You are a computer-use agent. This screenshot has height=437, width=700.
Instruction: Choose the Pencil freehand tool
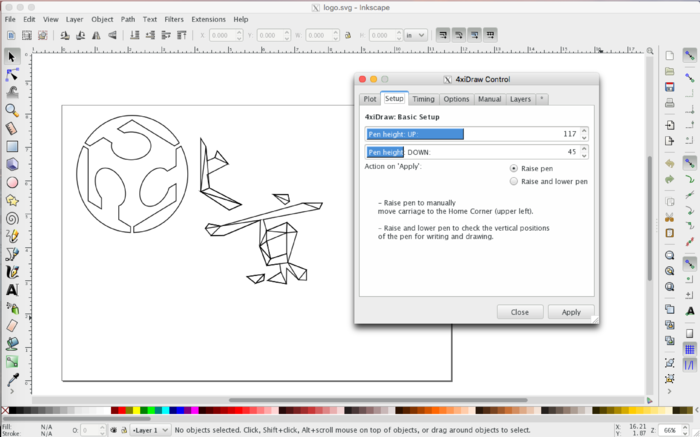click(12, 236)
